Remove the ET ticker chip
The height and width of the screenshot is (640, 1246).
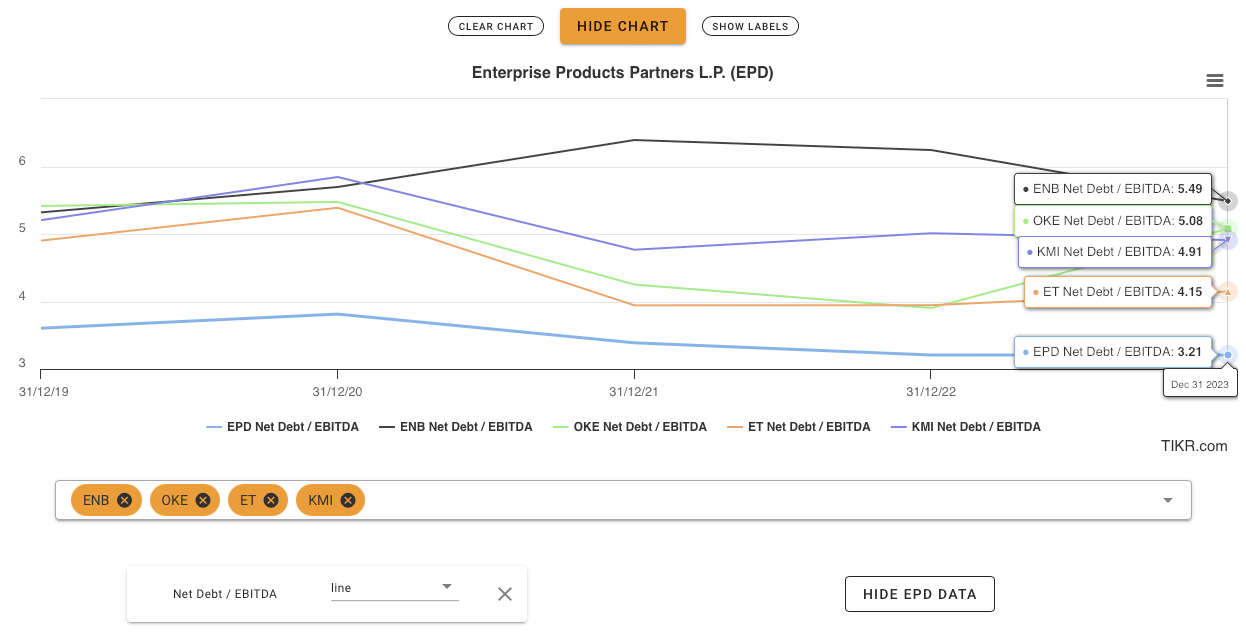pyautogui.click(x=270, y=499)
